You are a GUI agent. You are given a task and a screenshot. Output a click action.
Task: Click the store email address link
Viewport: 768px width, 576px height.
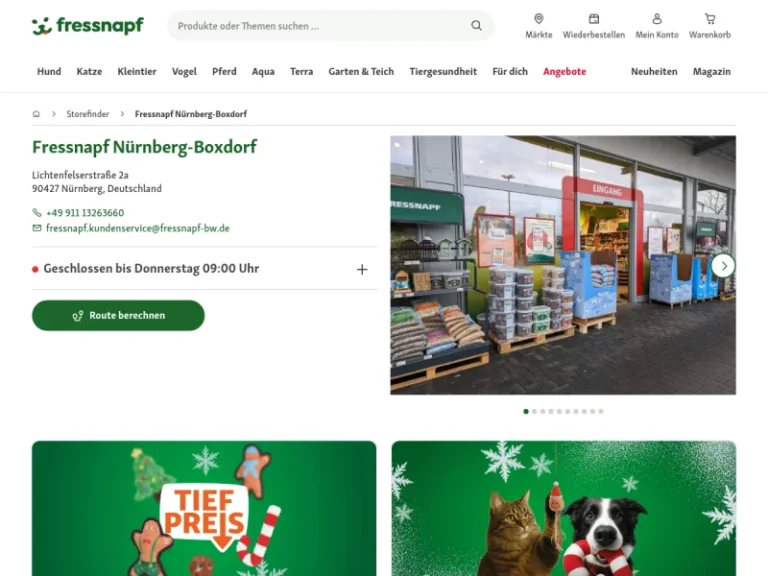(138, 228)
